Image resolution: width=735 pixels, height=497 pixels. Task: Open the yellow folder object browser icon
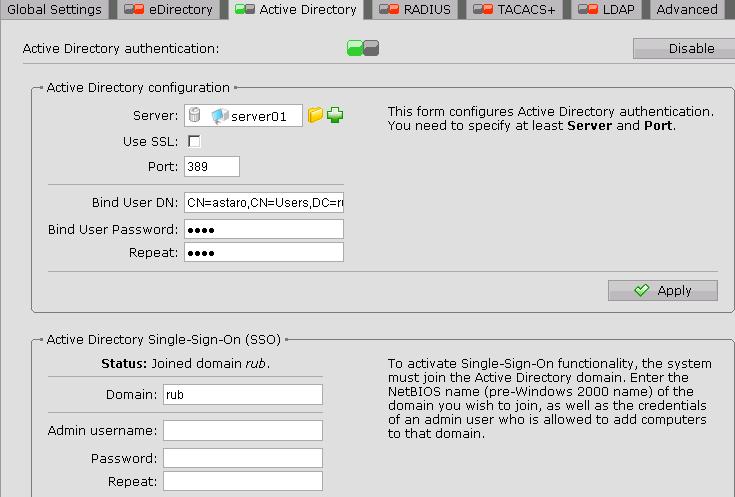click(315, 115)
